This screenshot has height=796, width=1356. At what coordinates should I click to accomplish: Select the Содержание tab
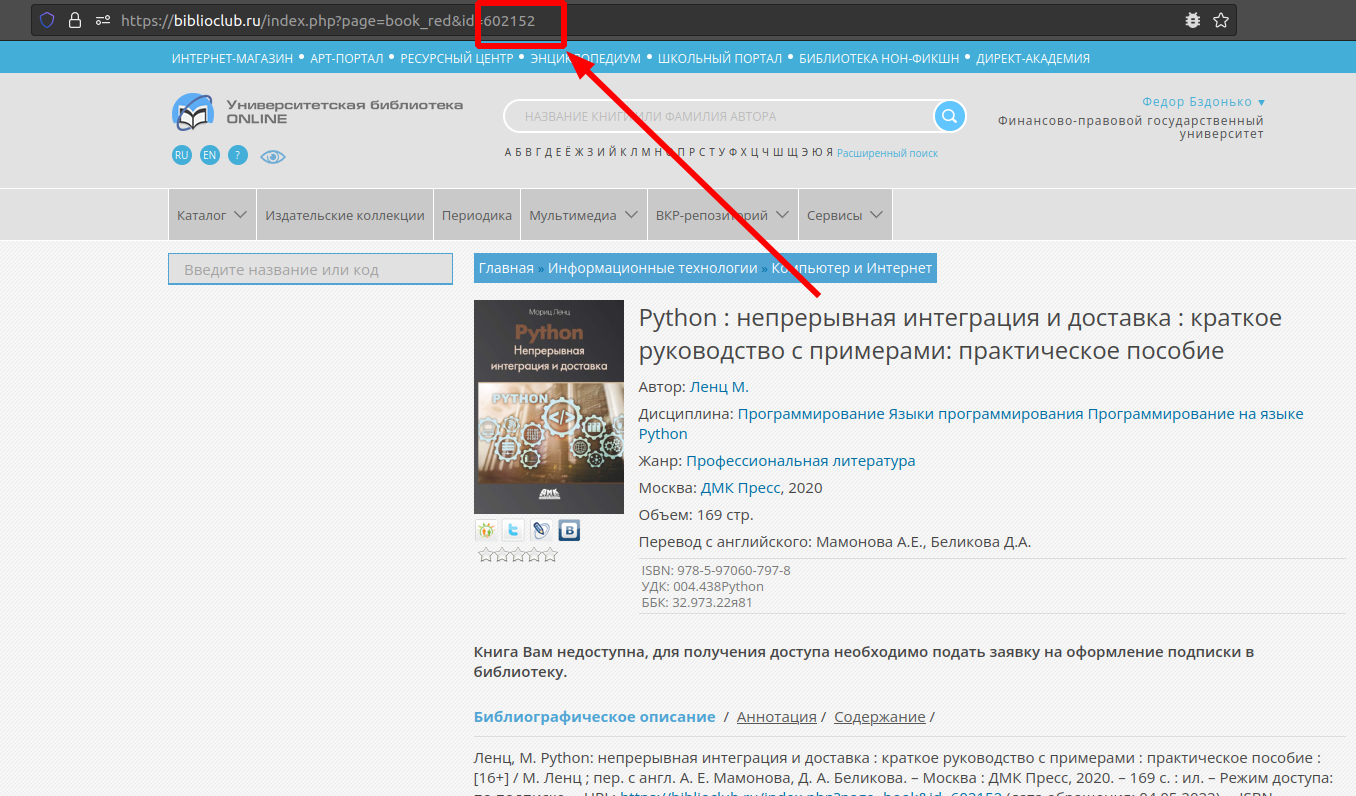(x=880, y=717)
